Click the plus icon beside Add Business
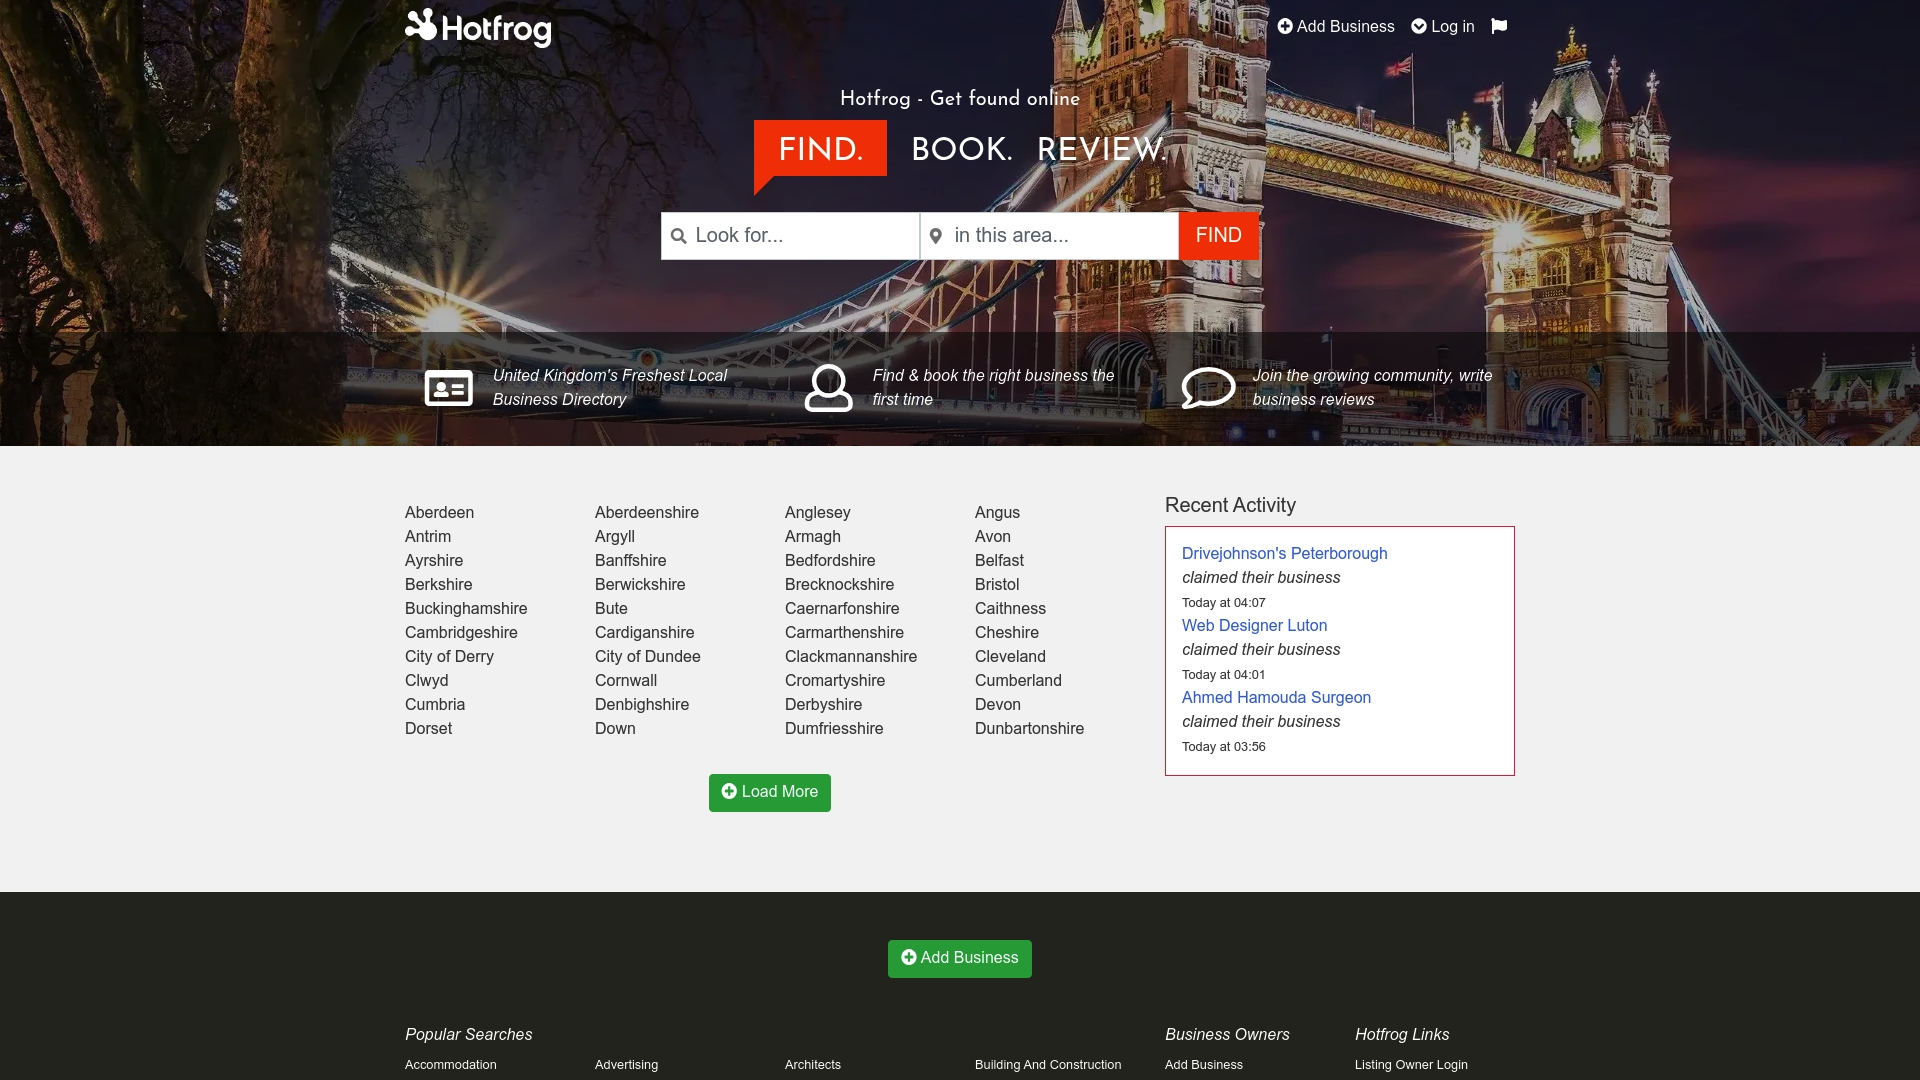This screenshot has width=1920, height=1080. pos(1285,26)
